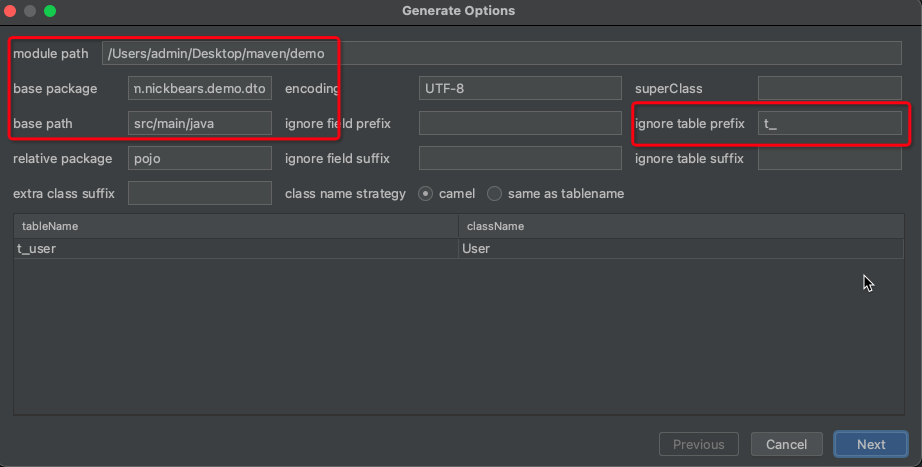The height and width of the screenshot is (467, 922).
Task: Click the superClass input field
Action: click(830, 88)
